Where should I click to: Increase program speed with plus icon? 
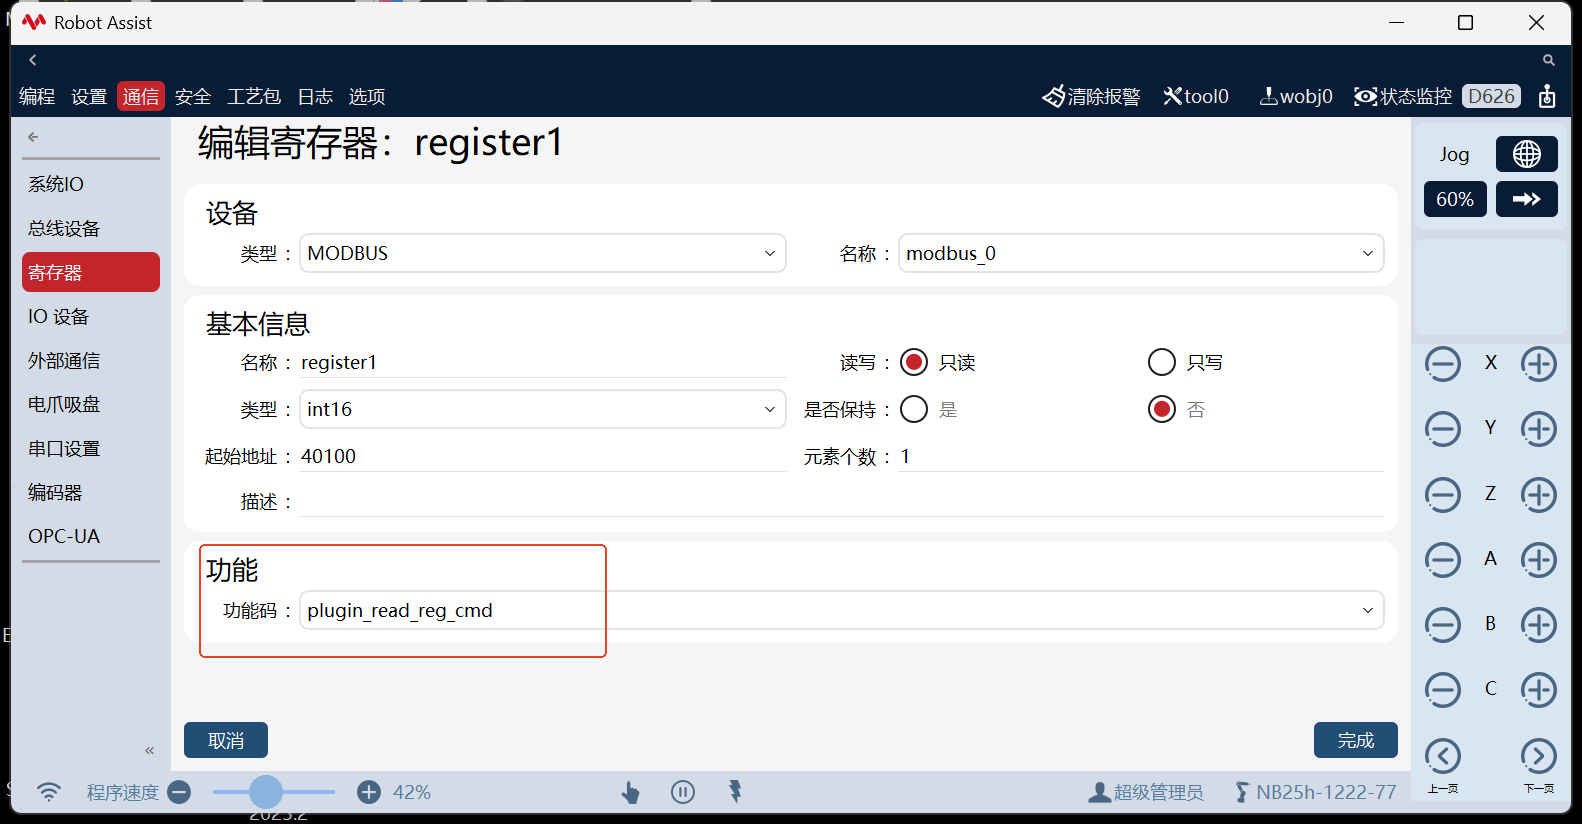coord(369,792)
